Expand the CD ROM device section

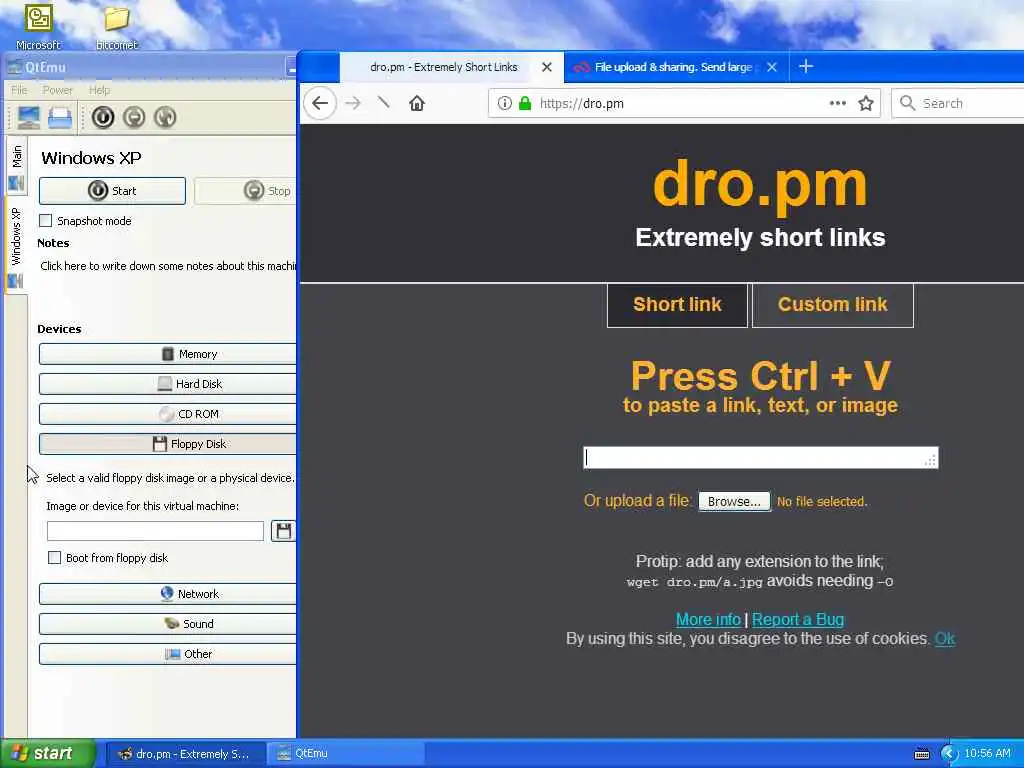pyautogui.click(x=167, y=414)
